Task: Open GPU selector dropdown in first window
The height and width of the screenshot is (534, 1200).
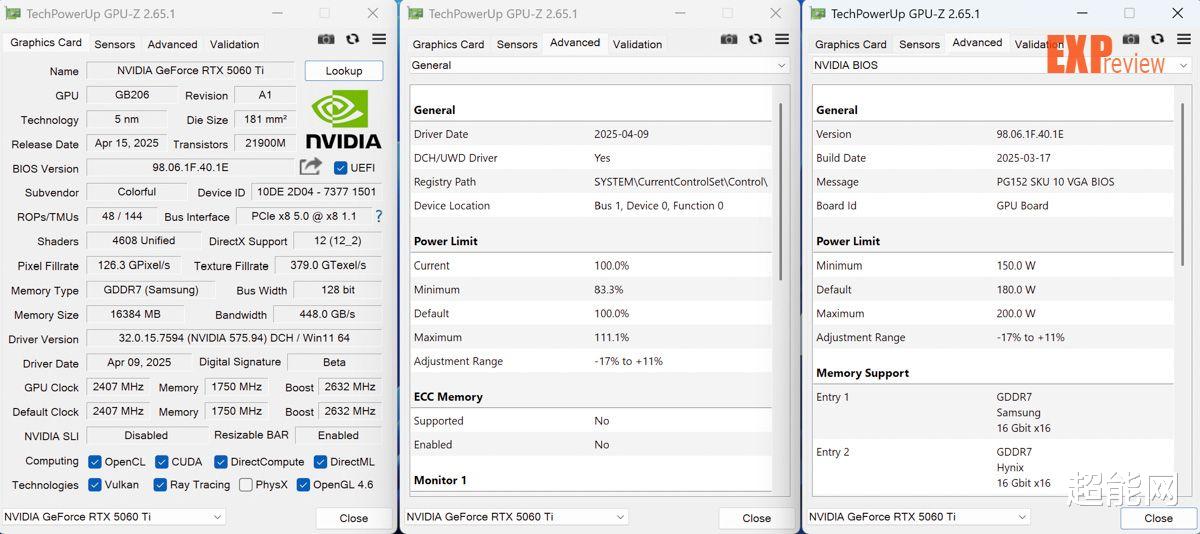Action: pyautogui.click(x=113, y=517)
